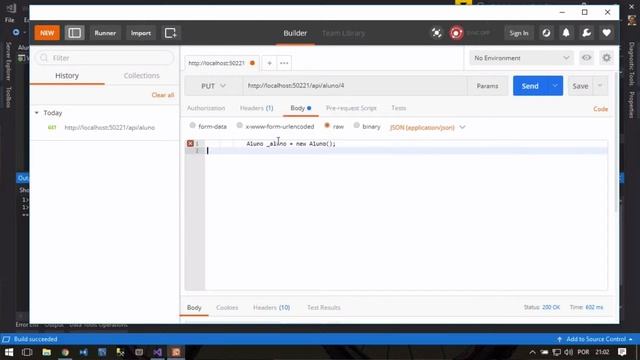Image resolution: width=640 pixels, height=360 pixels.
Task: Open Visual Studio from the taskbar
Action: 158,352
